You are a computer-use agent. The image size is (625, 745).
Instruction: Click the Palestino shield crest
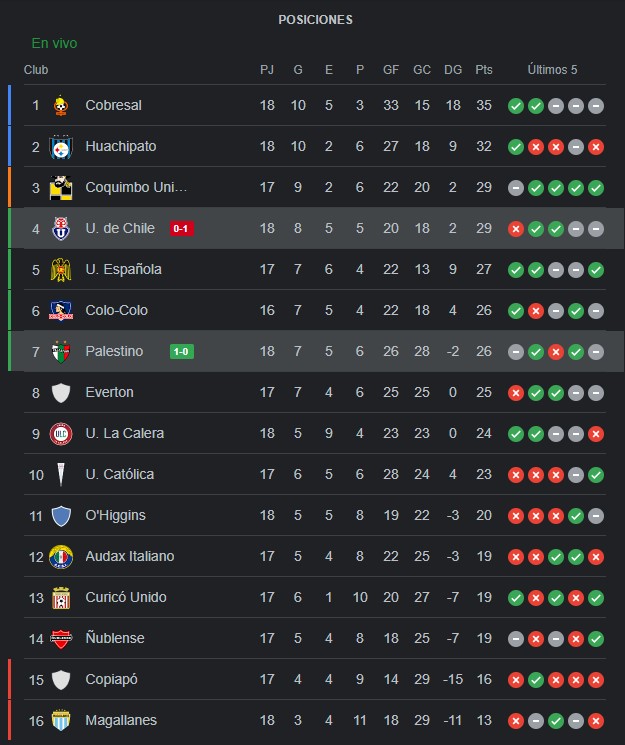(x=61, y=352)
